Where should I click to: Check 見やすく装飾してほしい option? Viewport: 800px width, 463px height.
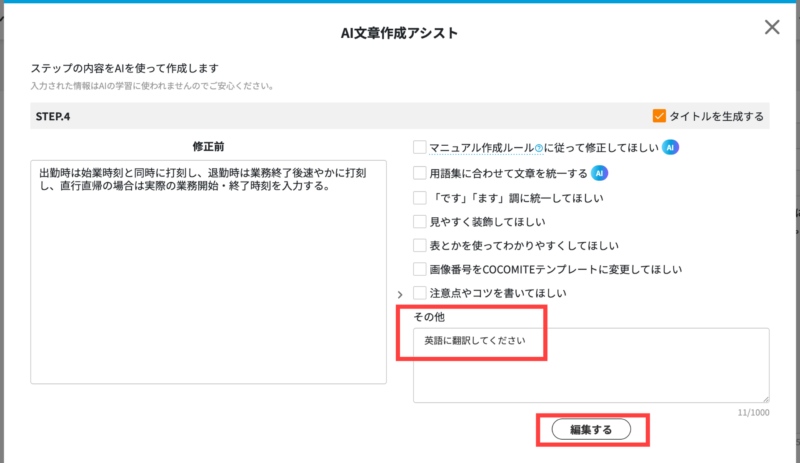[419, 222]
